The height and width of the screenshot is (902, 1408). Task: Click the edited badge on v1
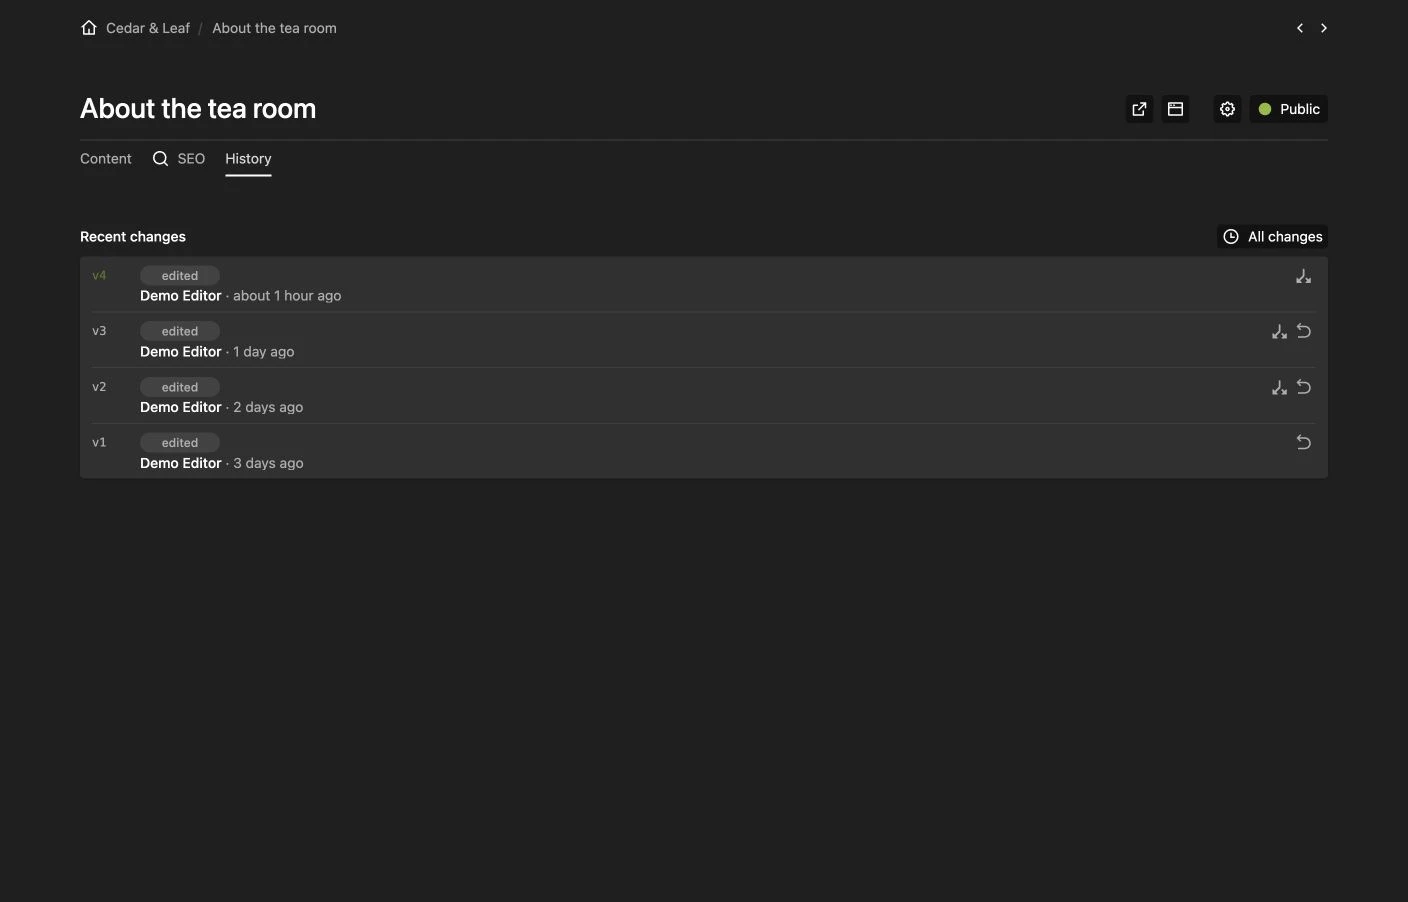[180, 443]
